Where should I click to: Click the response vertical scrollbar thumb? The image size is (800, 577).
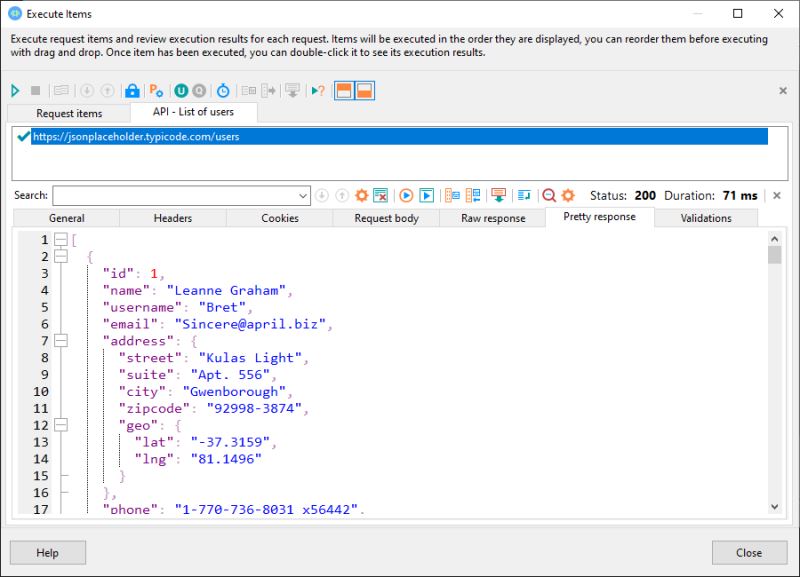coord(774,255)
